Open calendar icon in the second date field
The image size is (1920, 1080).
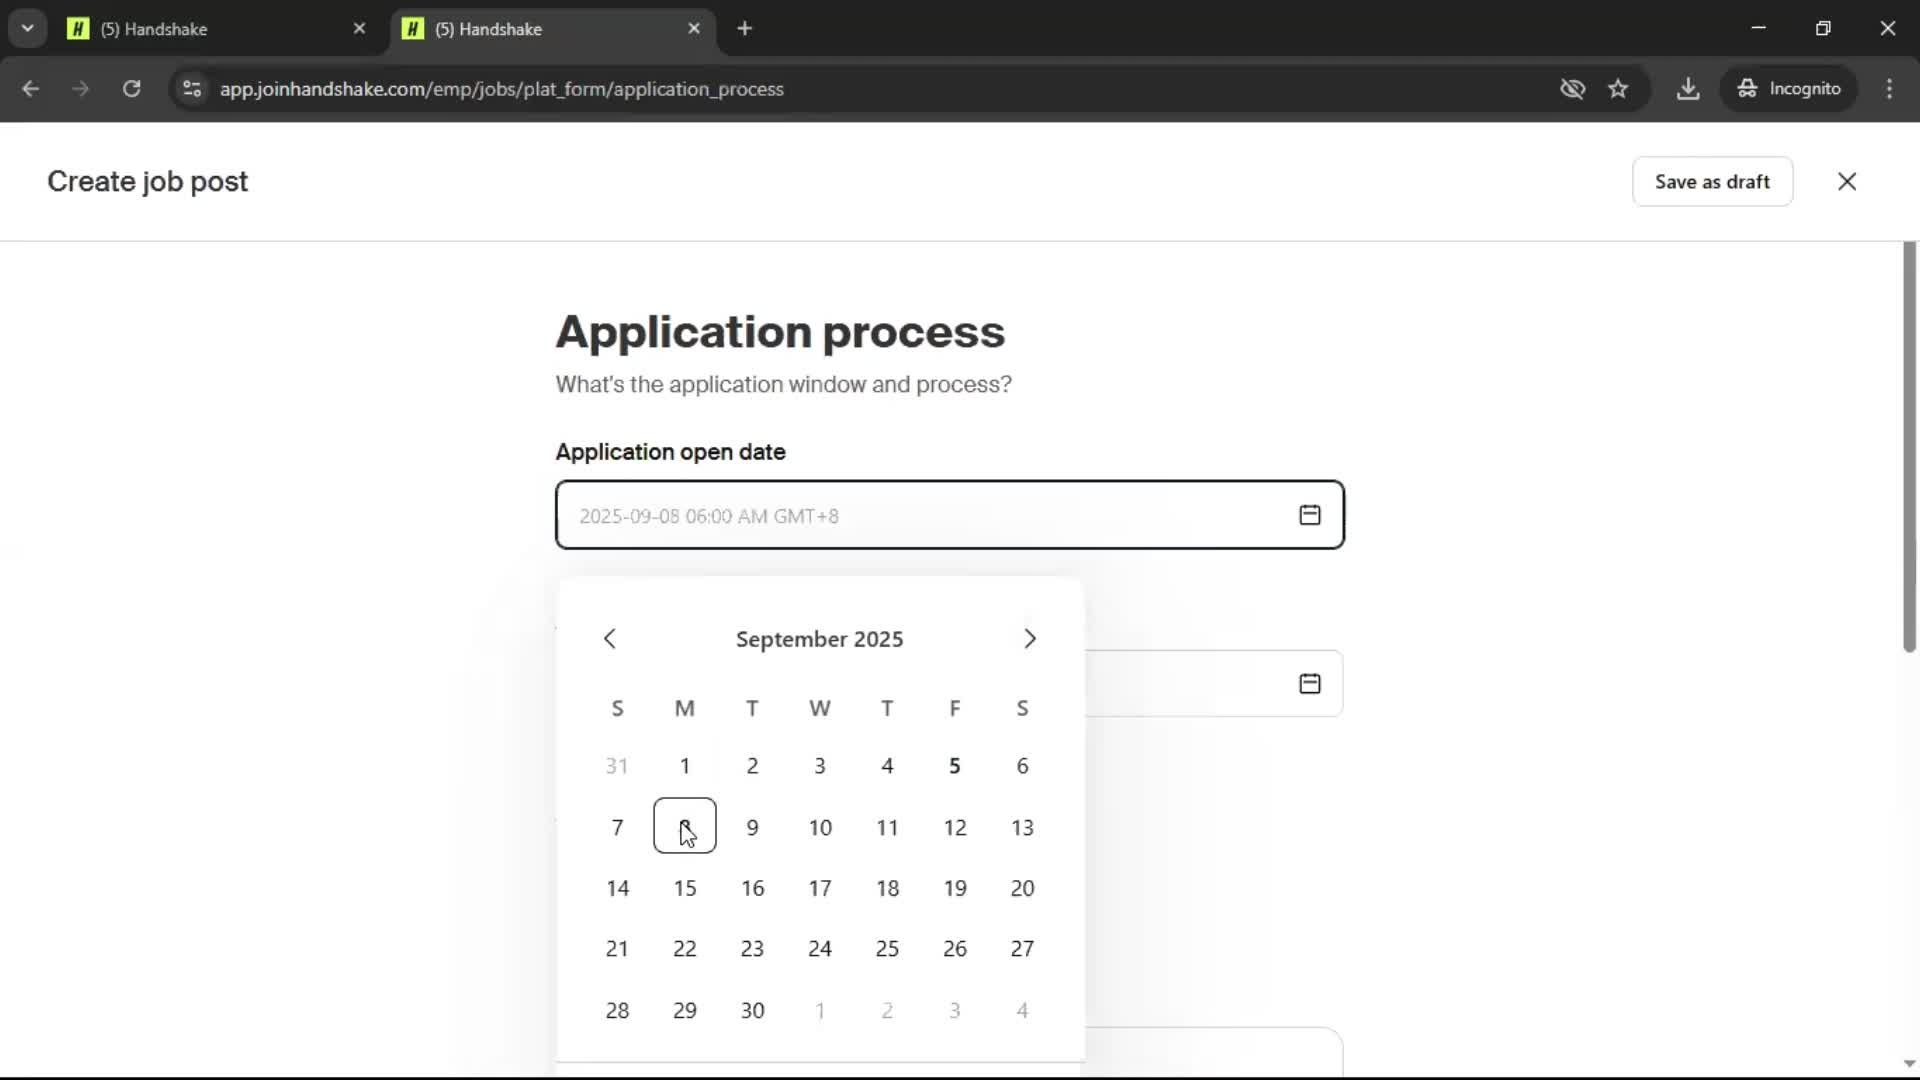[1309, 684]
